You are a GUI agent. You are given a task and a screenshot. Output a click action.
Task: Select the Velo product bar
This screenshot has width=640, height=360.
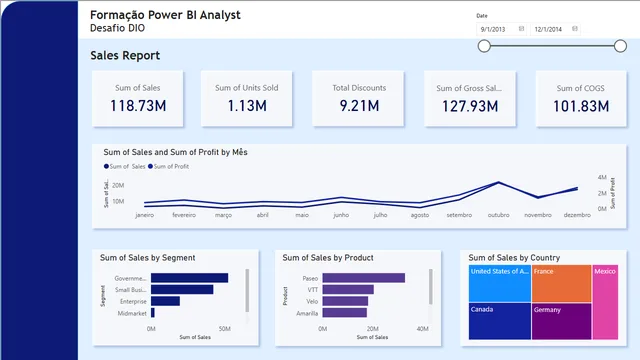[x=345, y=301]
